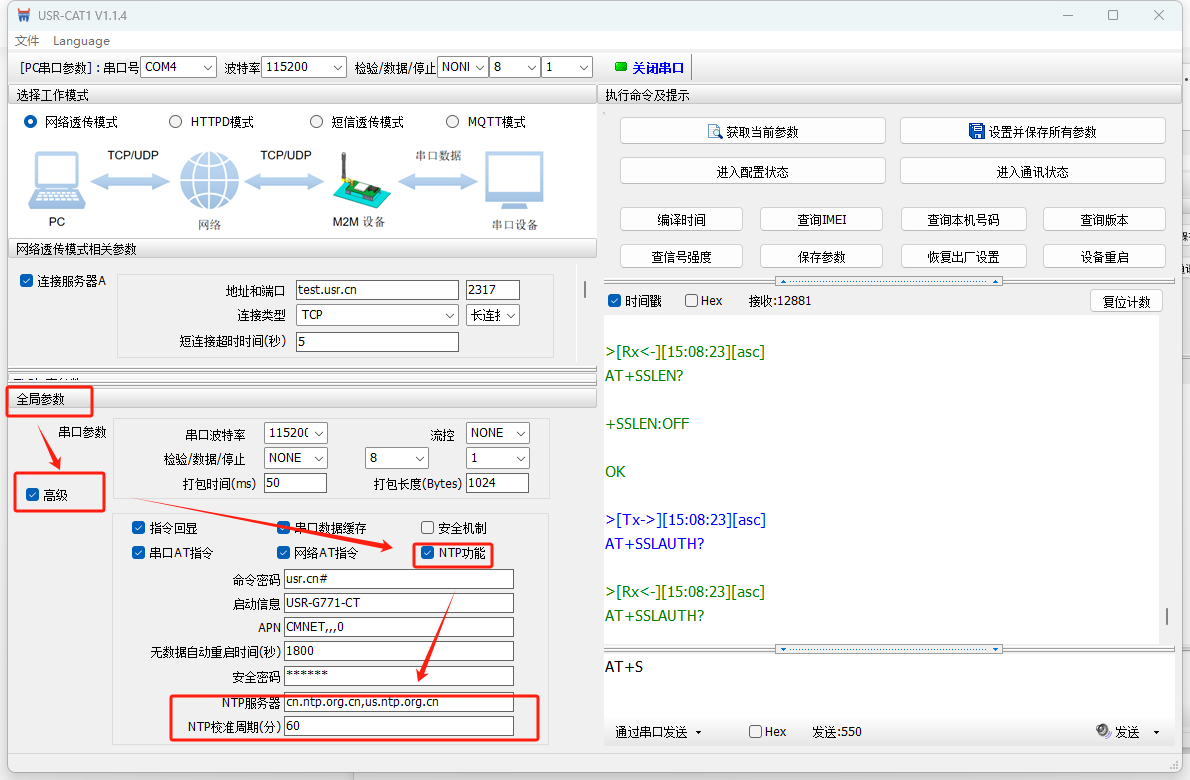Viewport: 1190px width, 780px height.
Task: Click the 串口设备 monitor icon
Action: 514,182
